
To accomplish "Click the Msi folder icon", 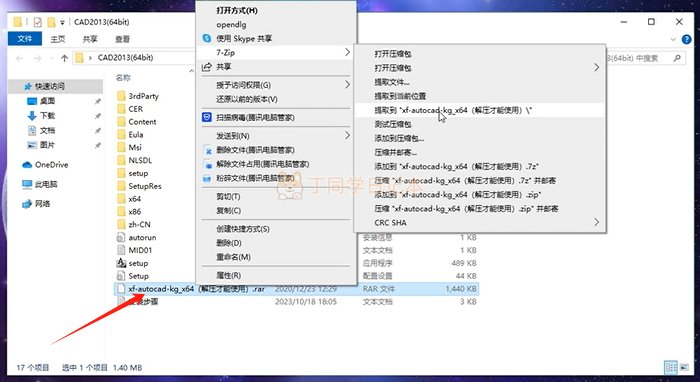I will click(121, 147).
